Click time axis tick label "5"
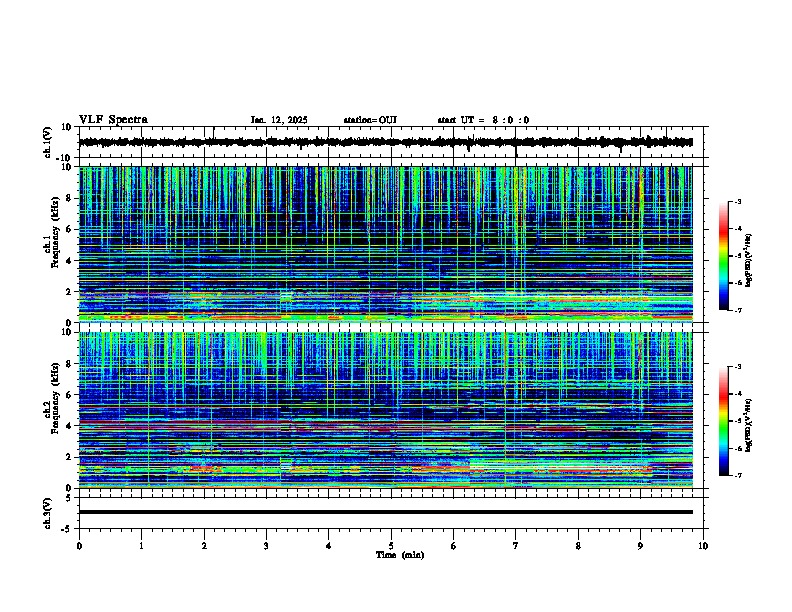 click(x=391, y=546)
